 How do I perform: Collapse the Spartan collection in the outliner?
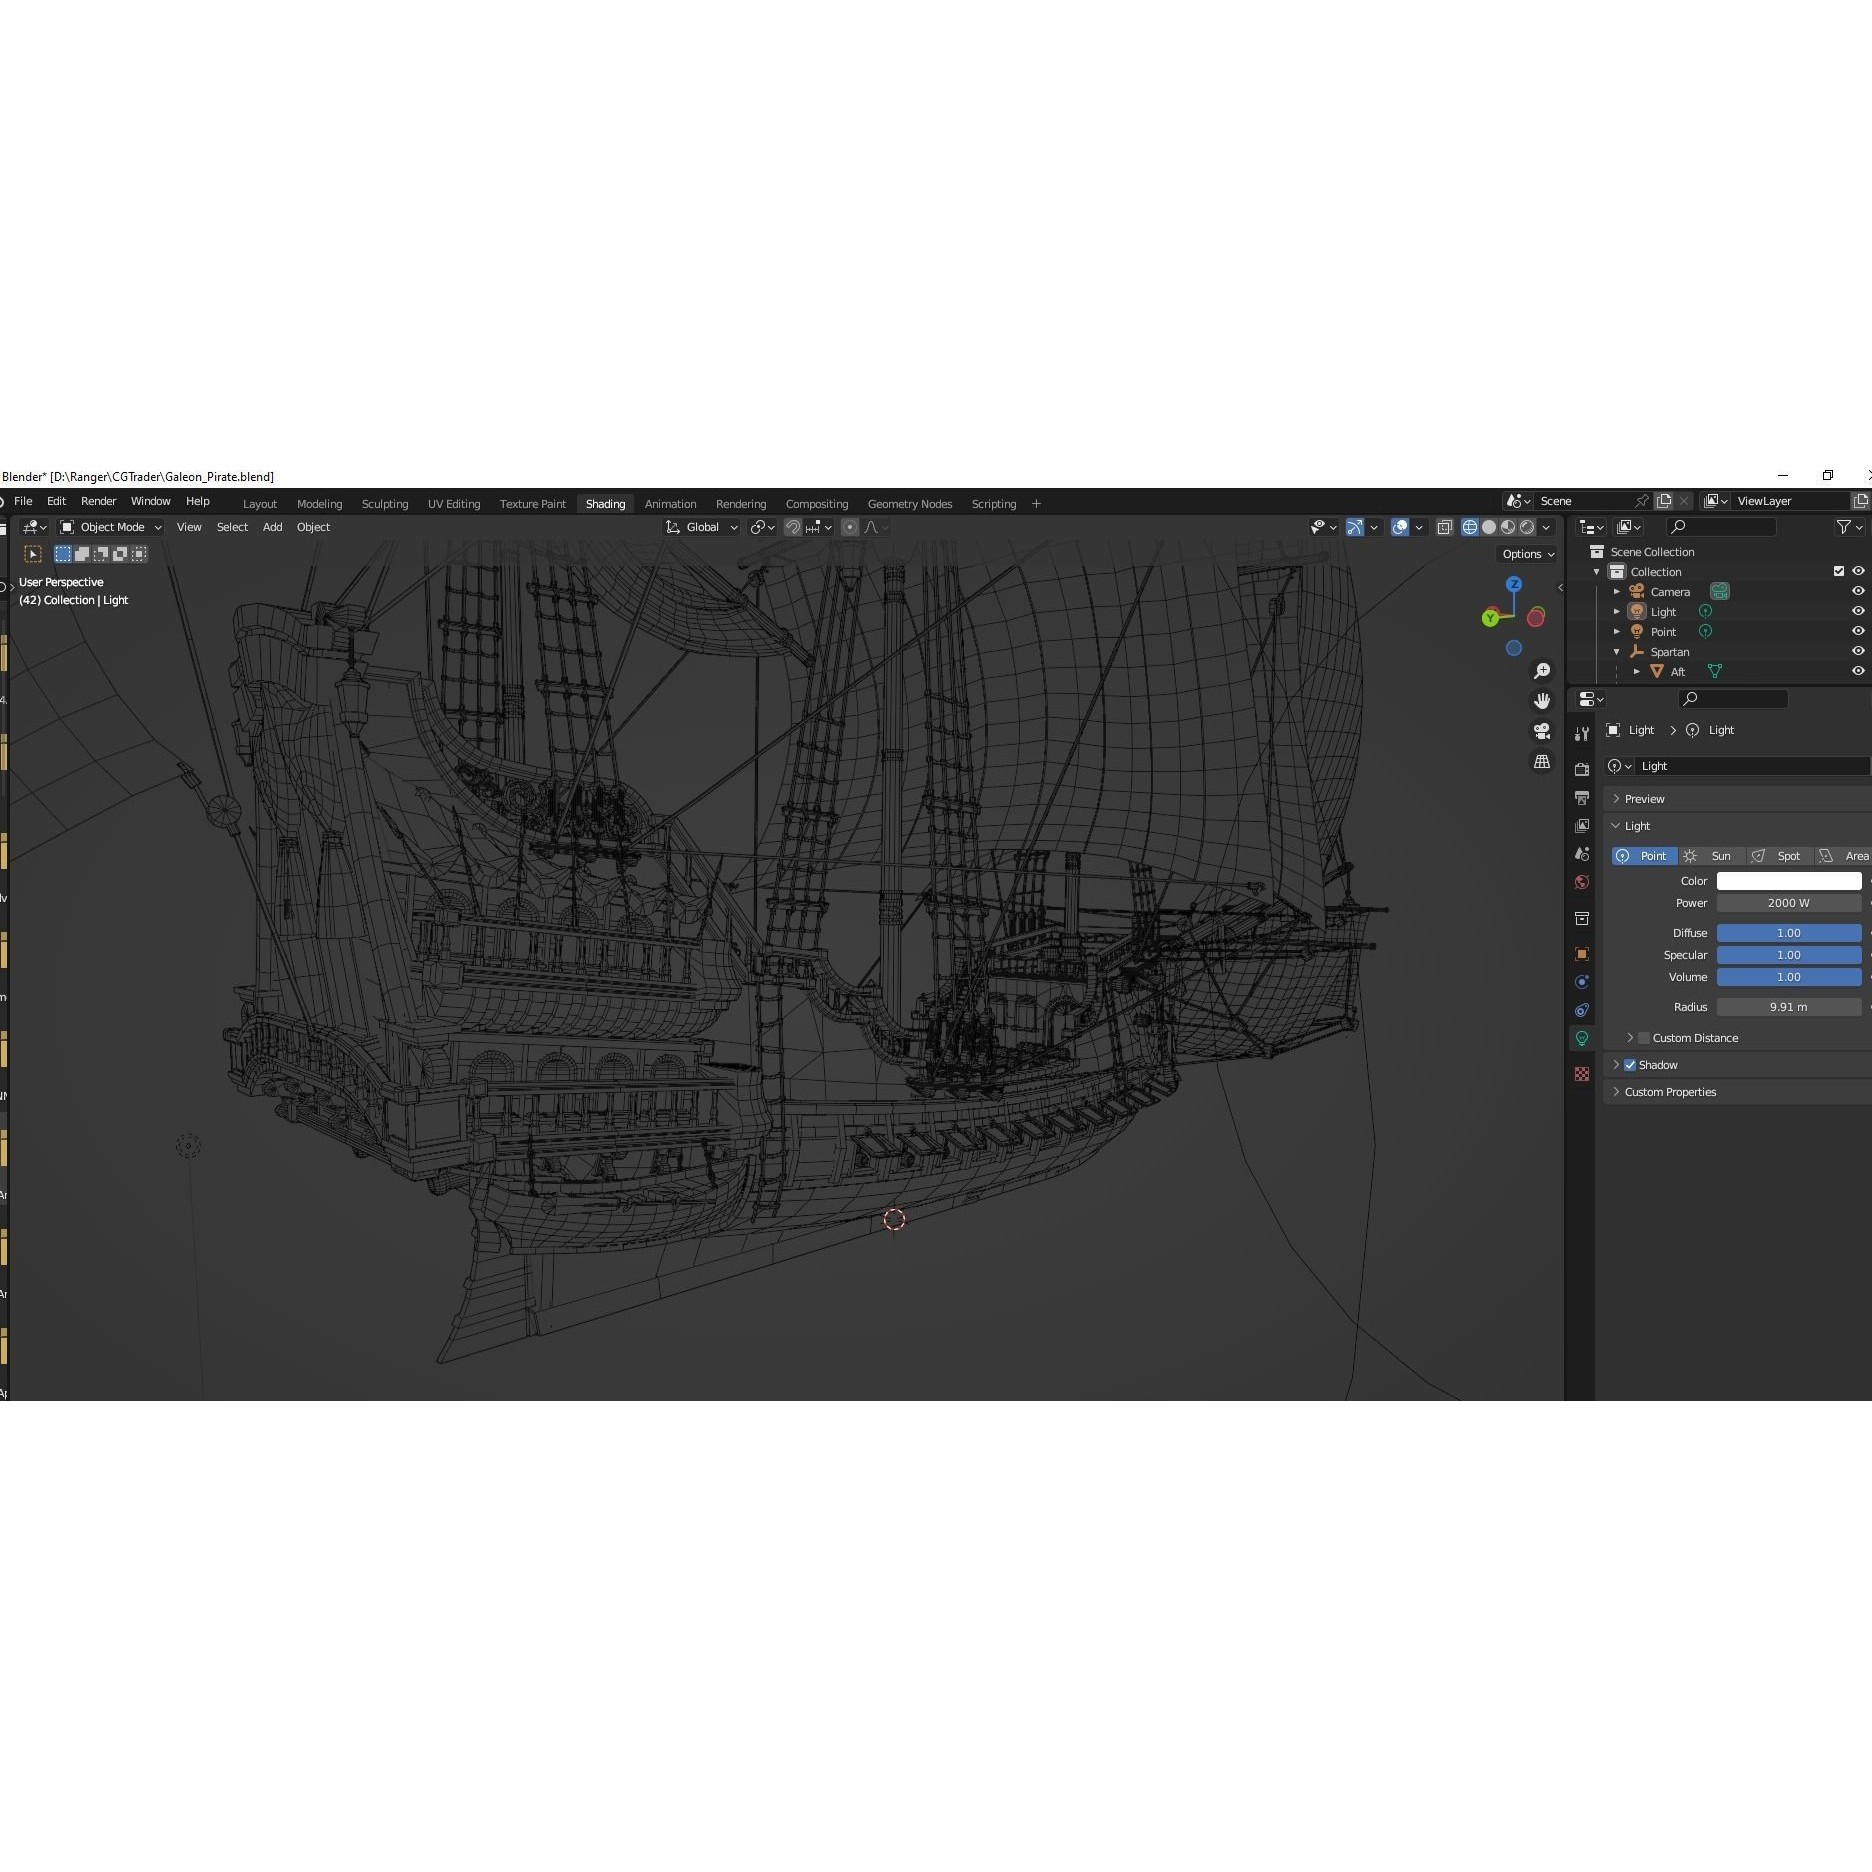point(1616,651)
